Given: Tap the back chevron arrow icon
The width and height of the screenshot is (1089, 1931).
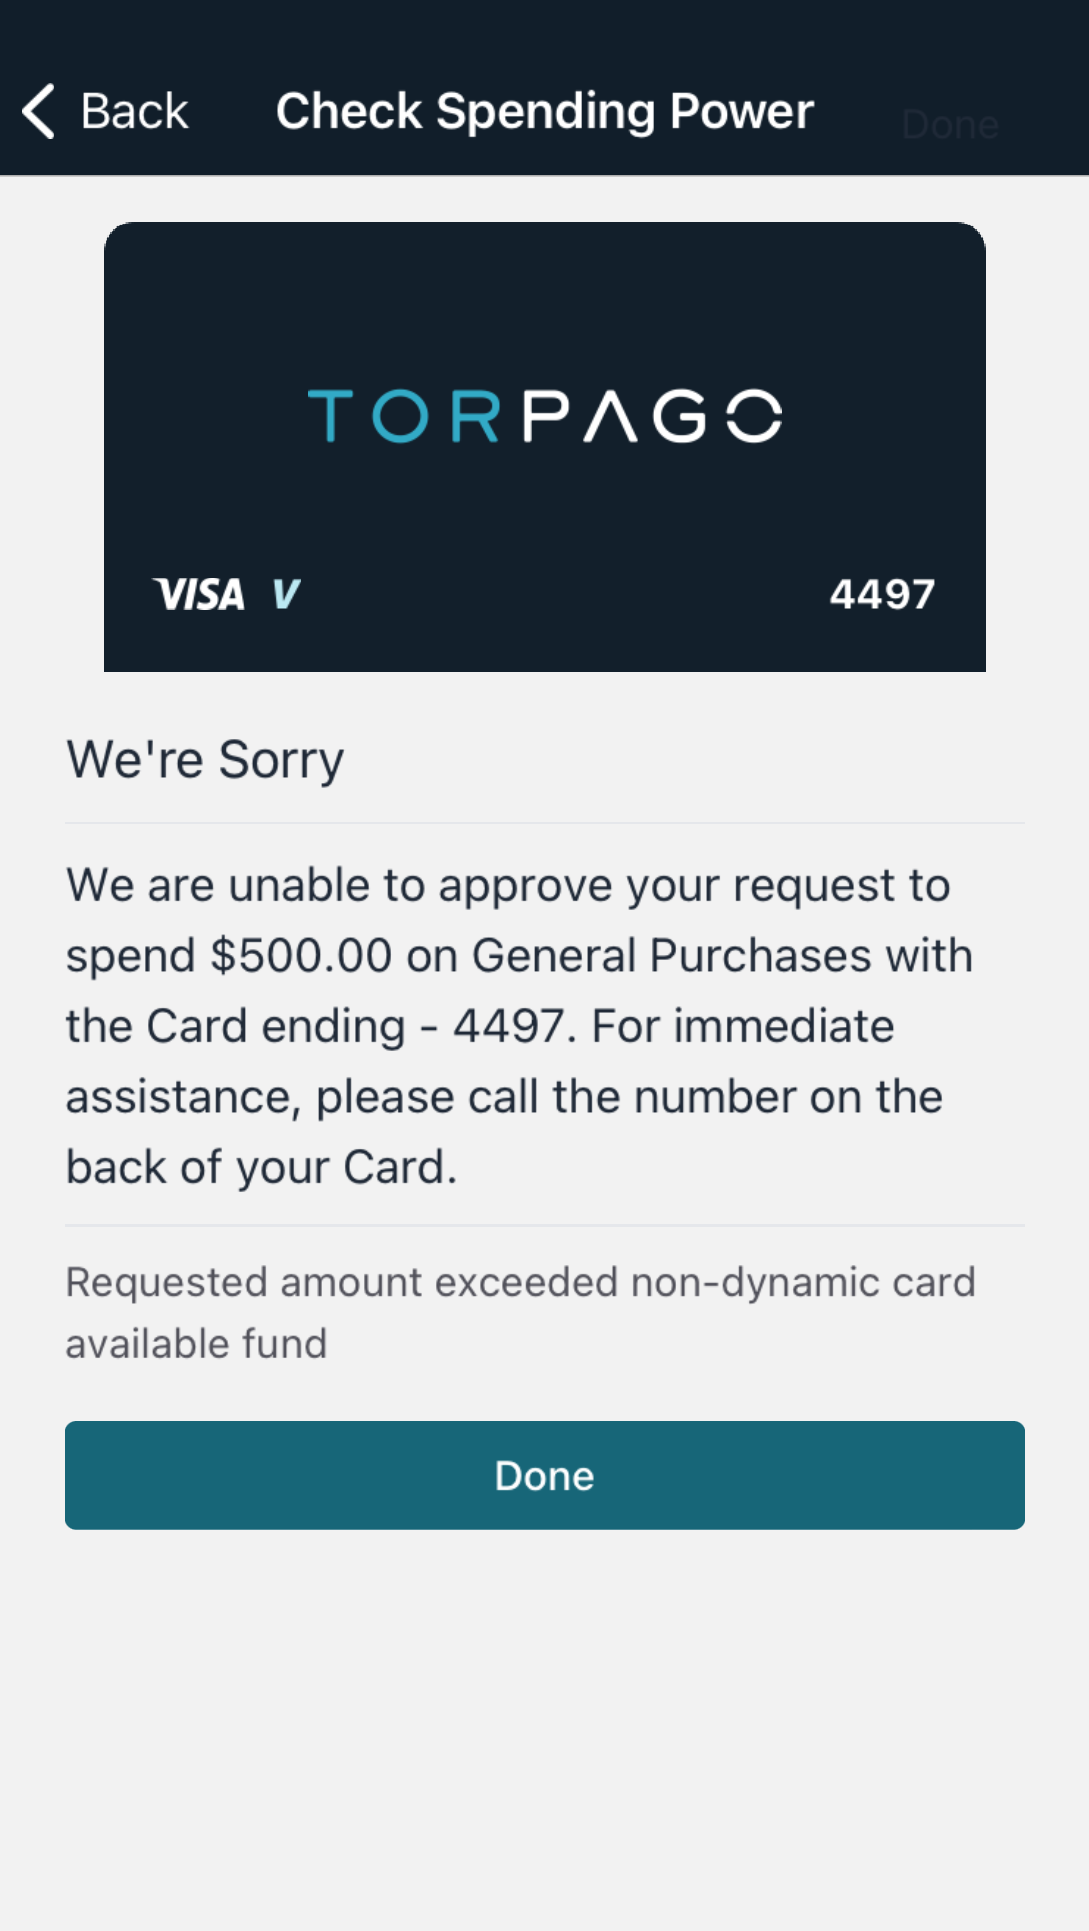Looking at the screenshot, I should tap(38, 111).
